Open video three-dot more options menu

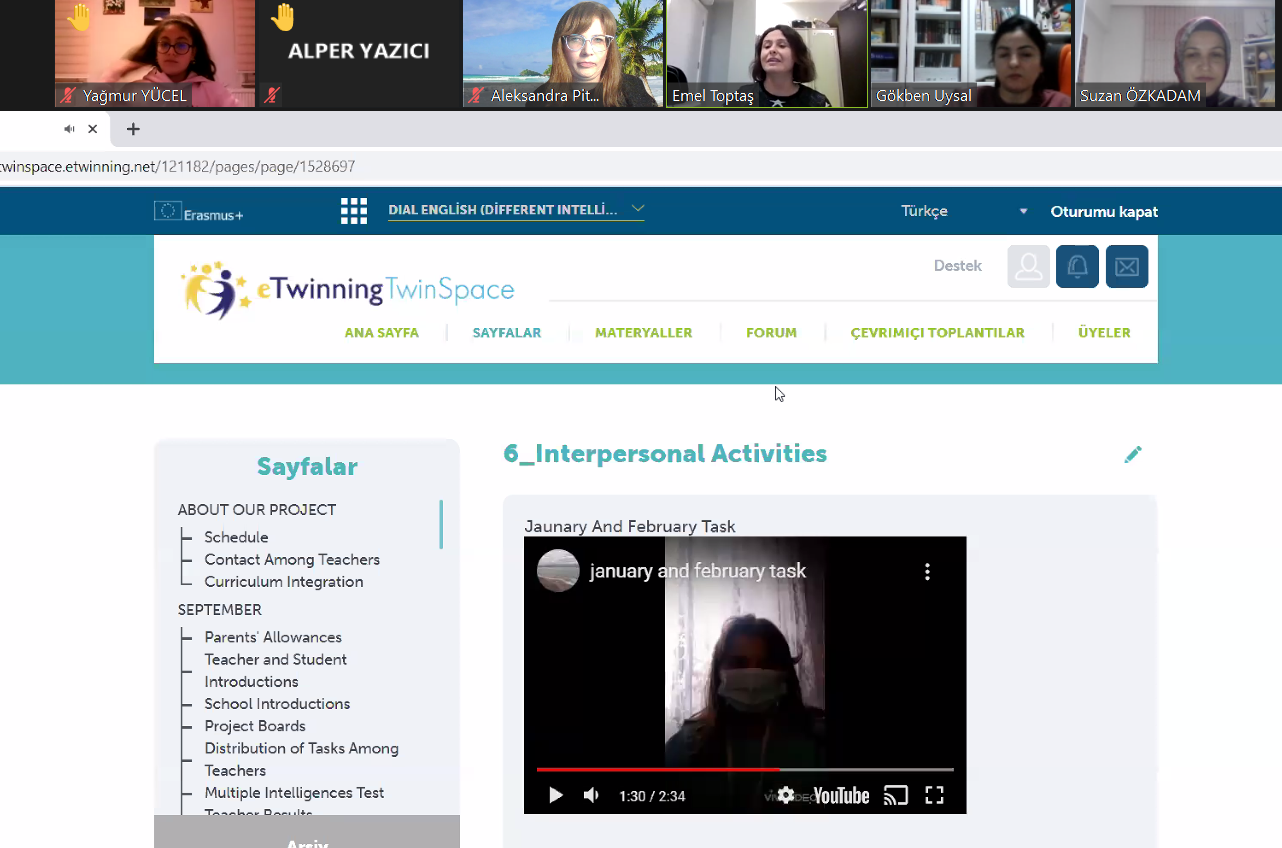pos(927,572)
